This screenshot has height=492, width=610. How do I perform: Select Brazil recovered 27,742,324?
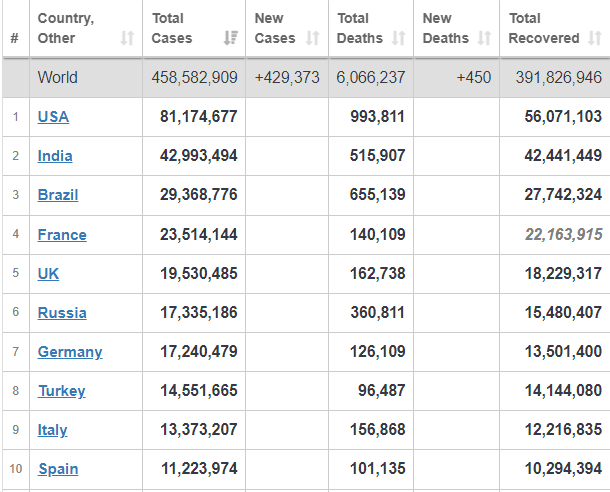pos(563,194)
